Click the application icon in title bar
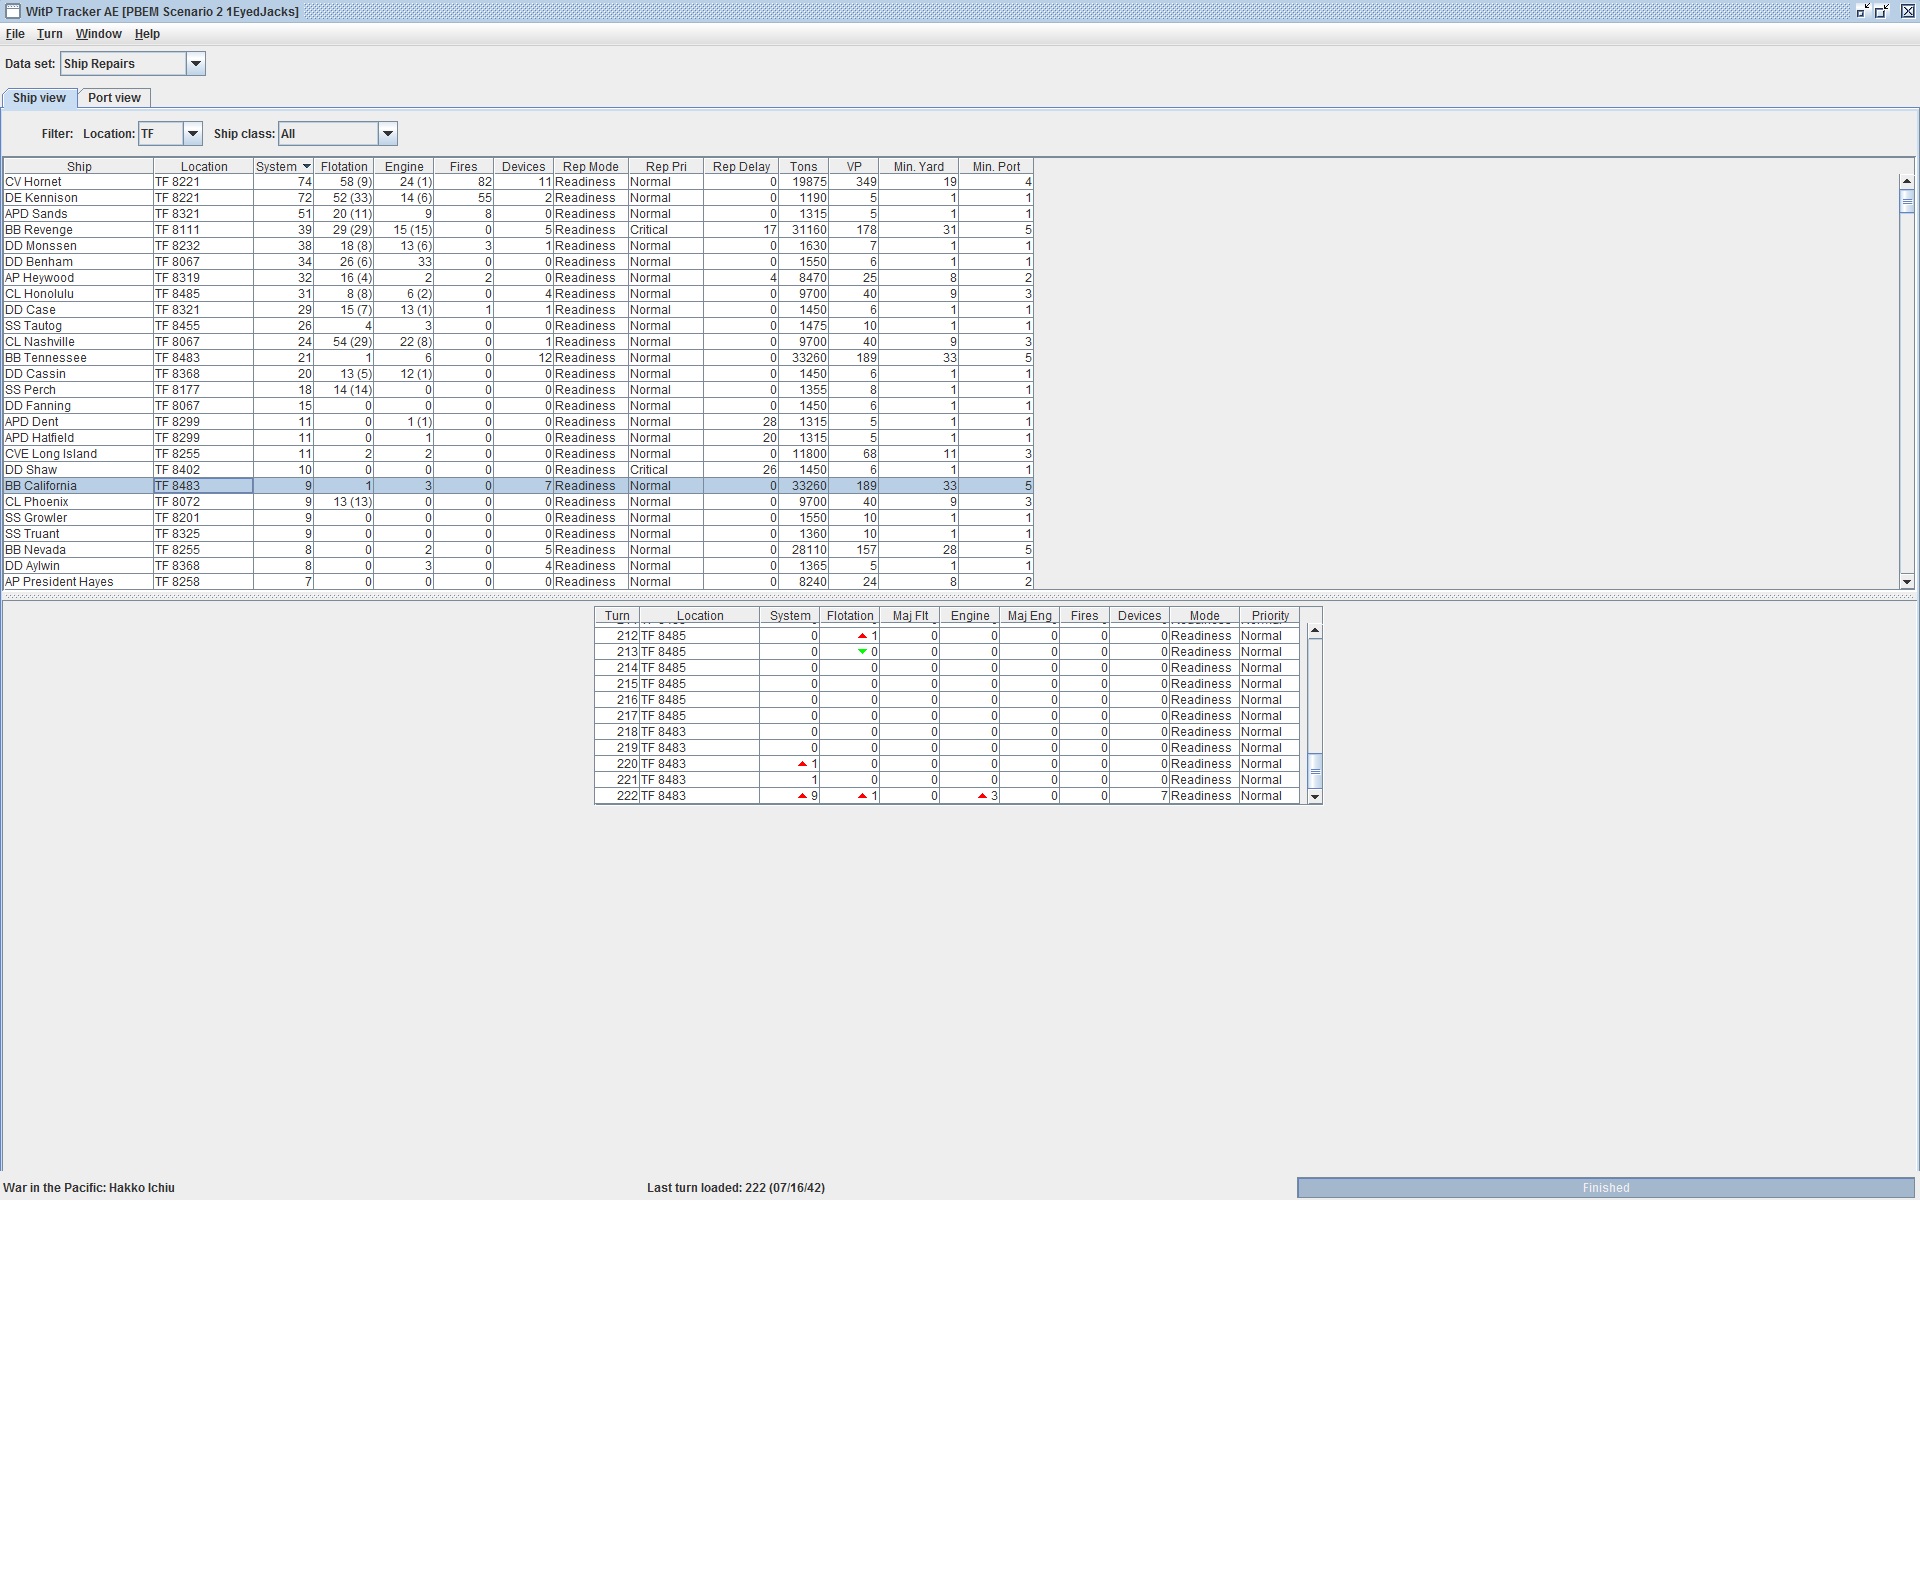Image resolution: width=1920 pixels, height=1569 pixels. 13,11
